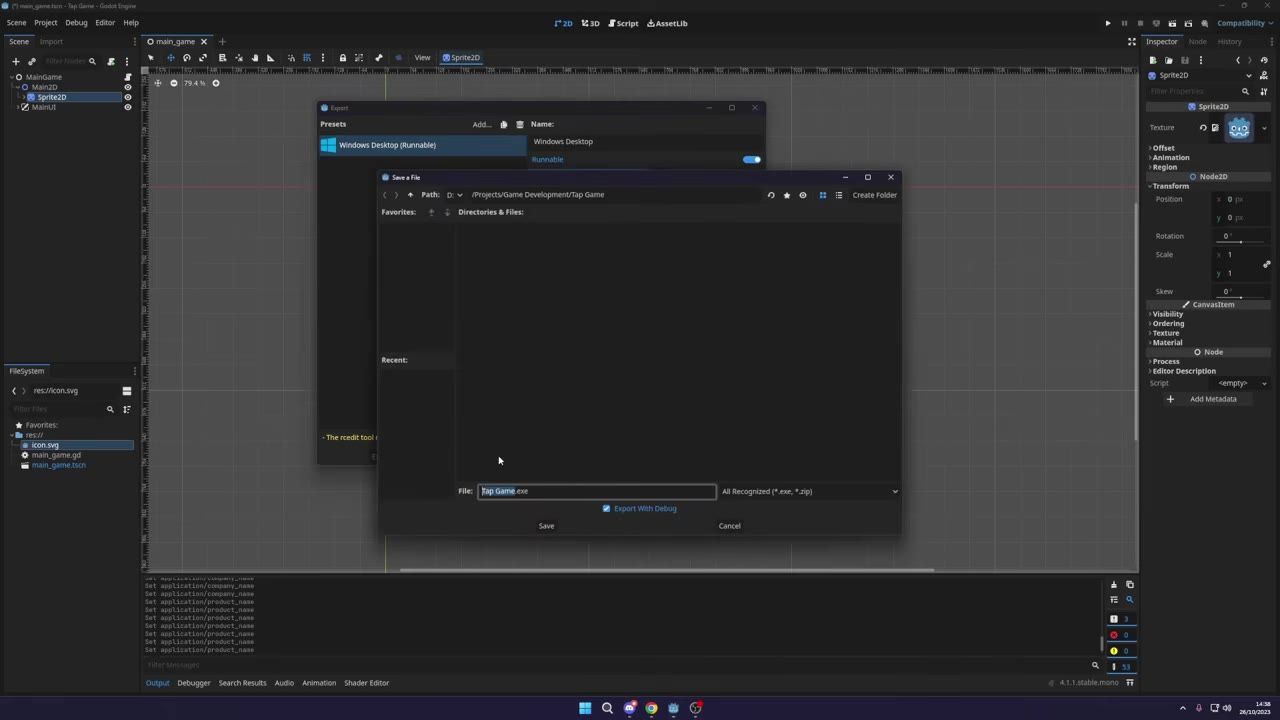The width and height of the screenshot is (1280, 720).
Task: Select the Scale mode tool in viewport toolbar
Action: (x=203, y=57)
